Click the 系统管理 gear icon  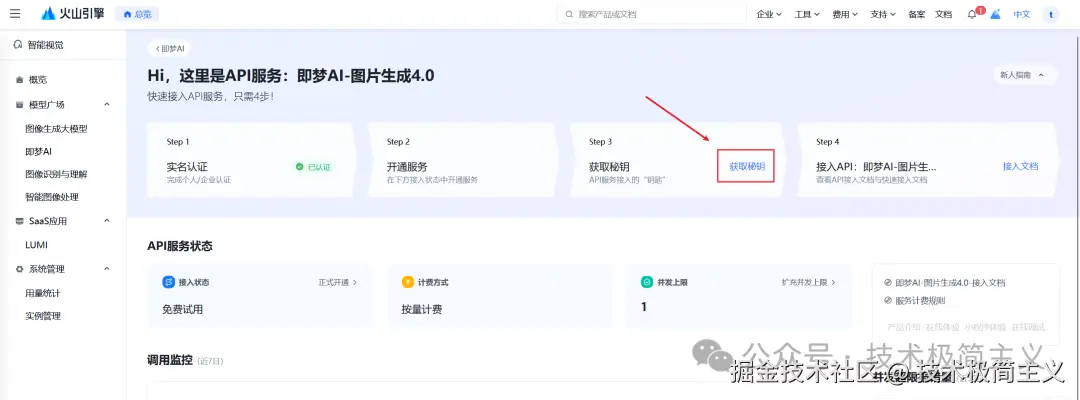click(x=19, y=269)
